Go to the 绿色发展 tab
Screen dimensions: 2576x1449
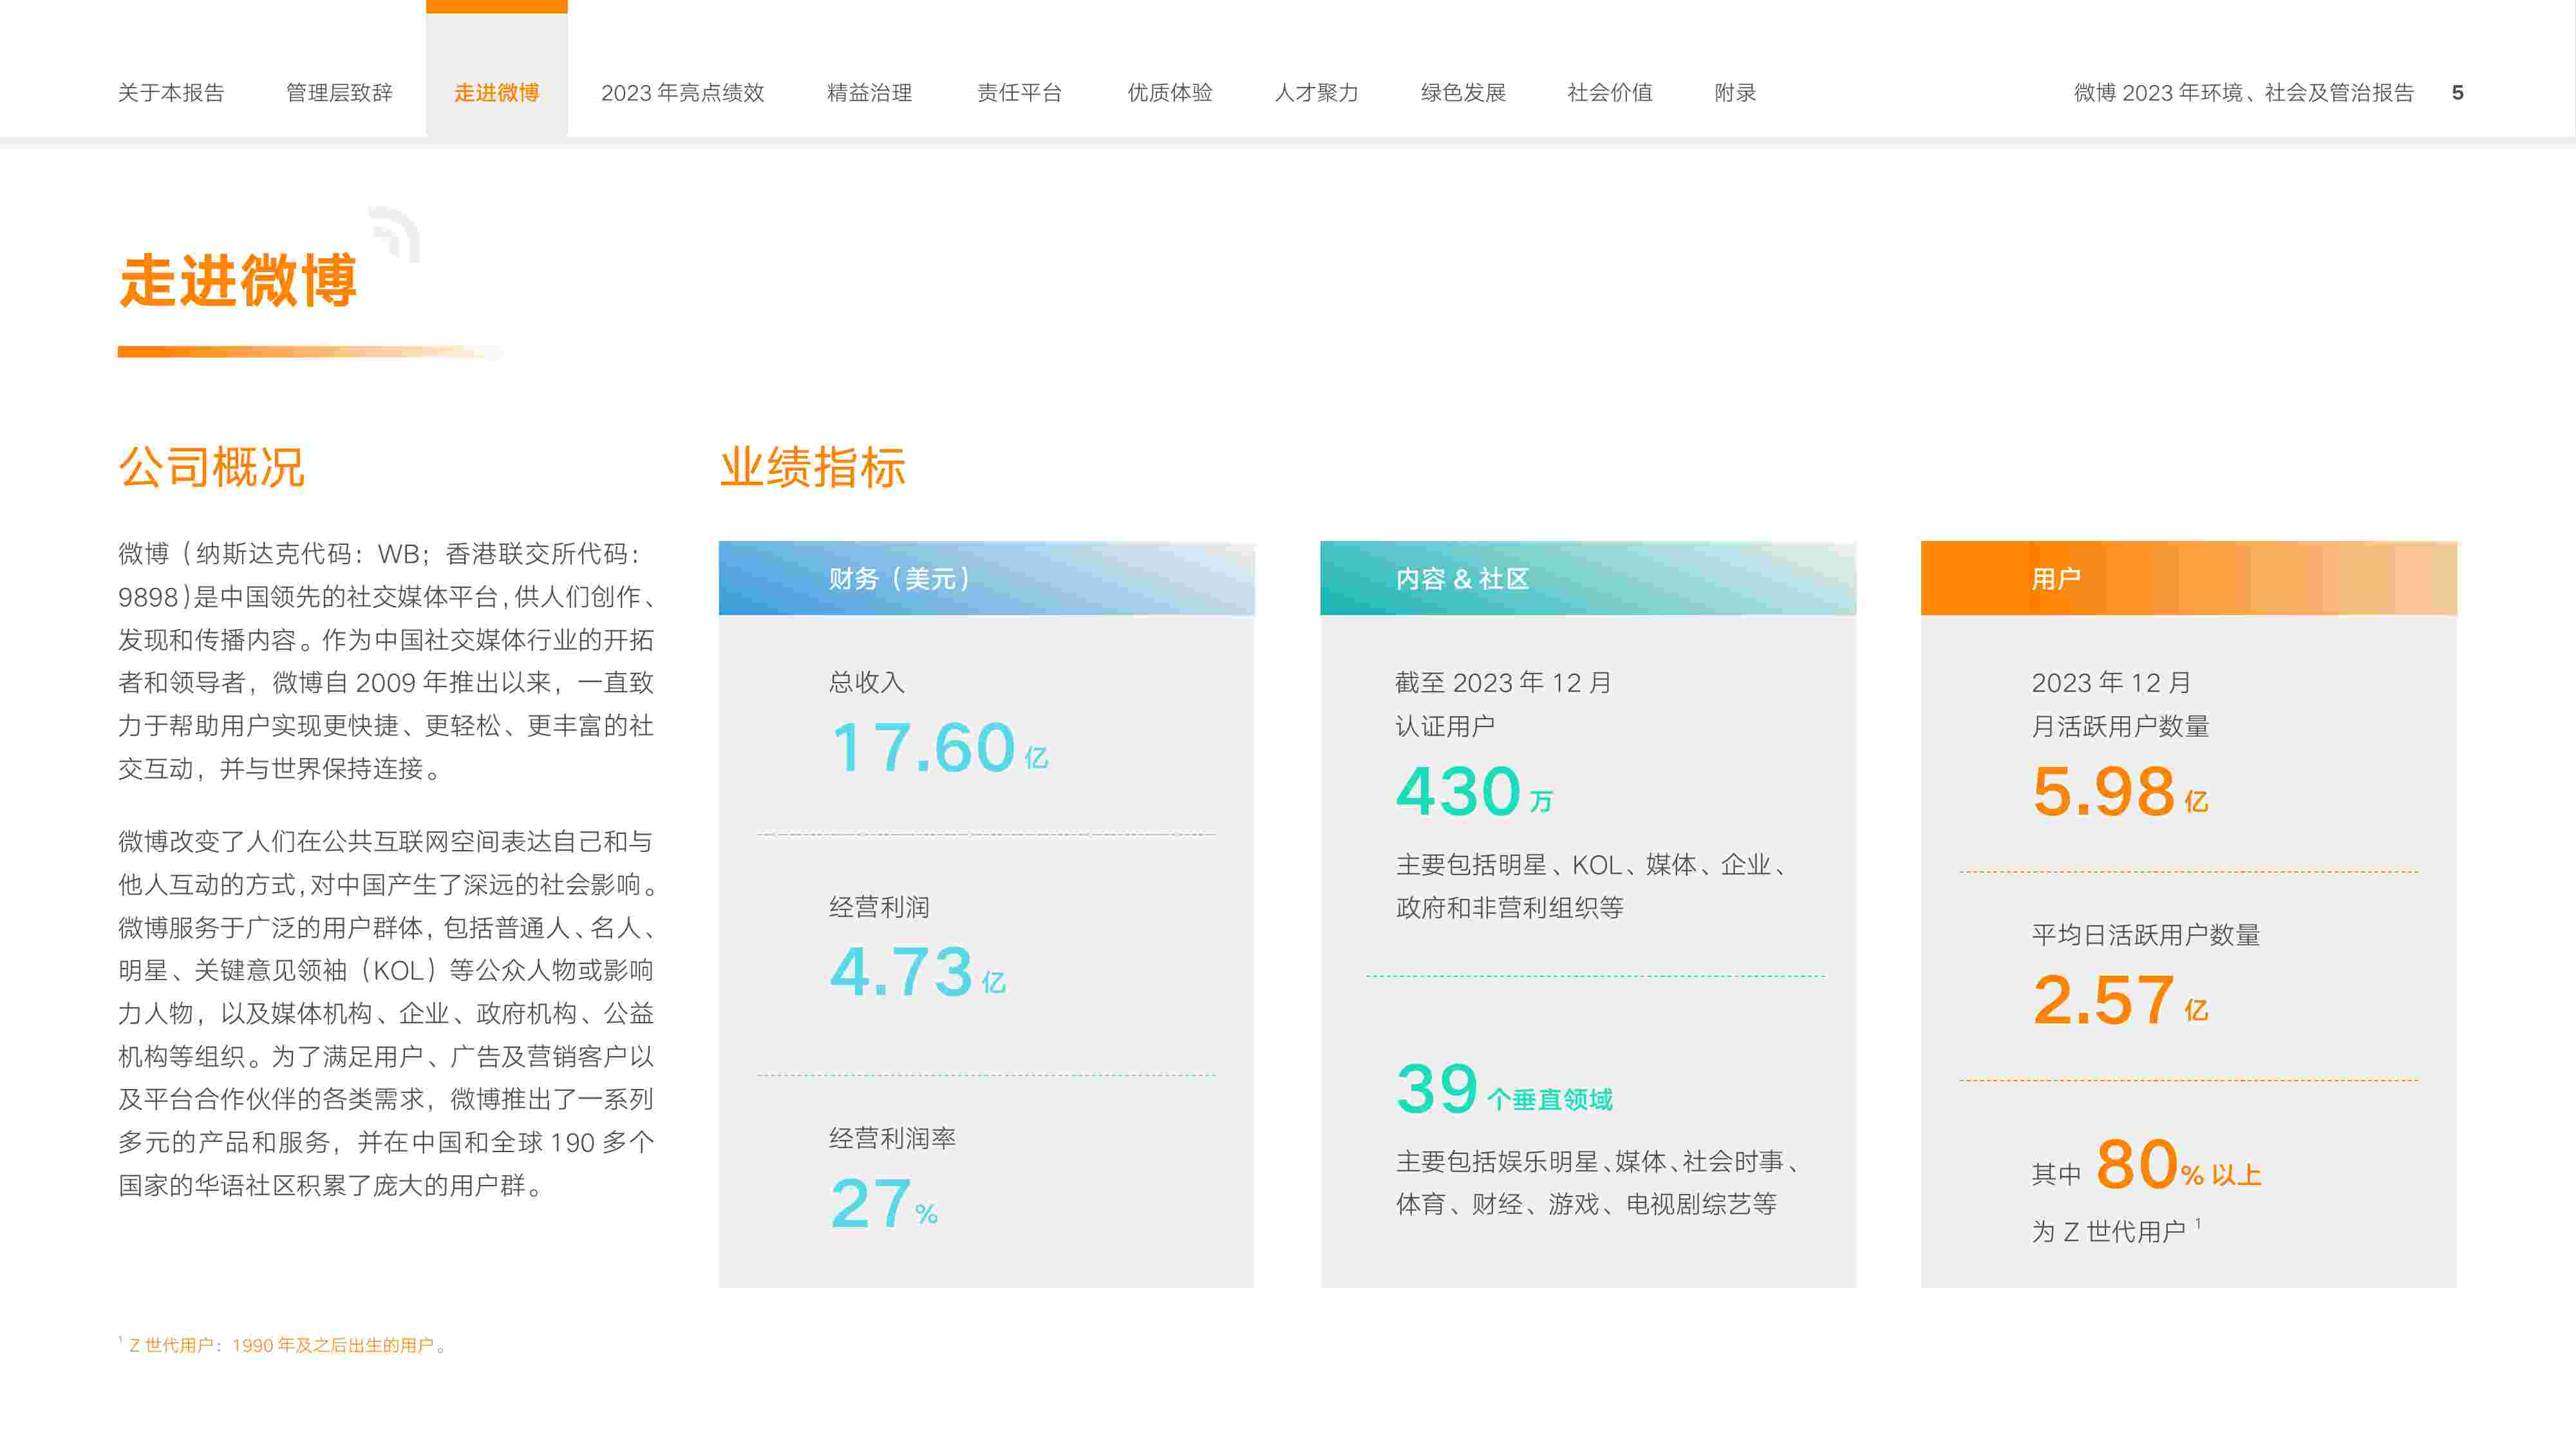[1463, 93]
